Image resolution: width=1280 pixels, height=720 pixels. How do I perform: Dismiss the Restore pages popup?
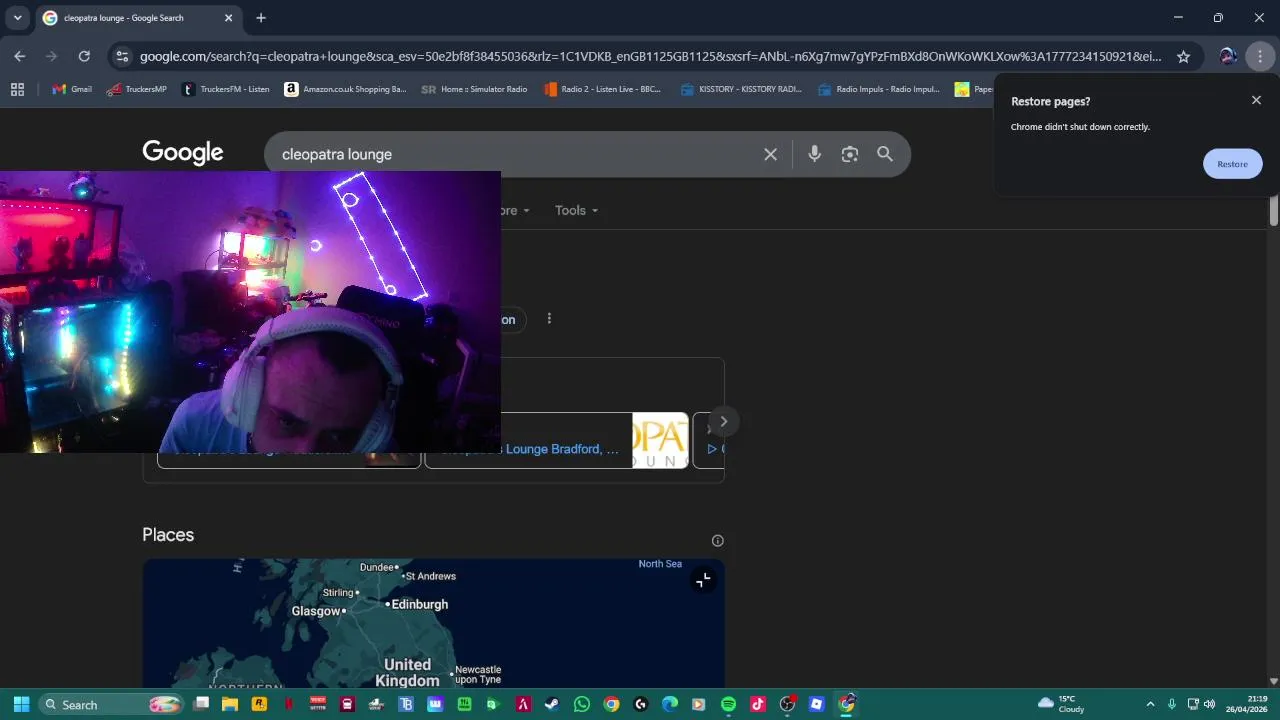1256,100
